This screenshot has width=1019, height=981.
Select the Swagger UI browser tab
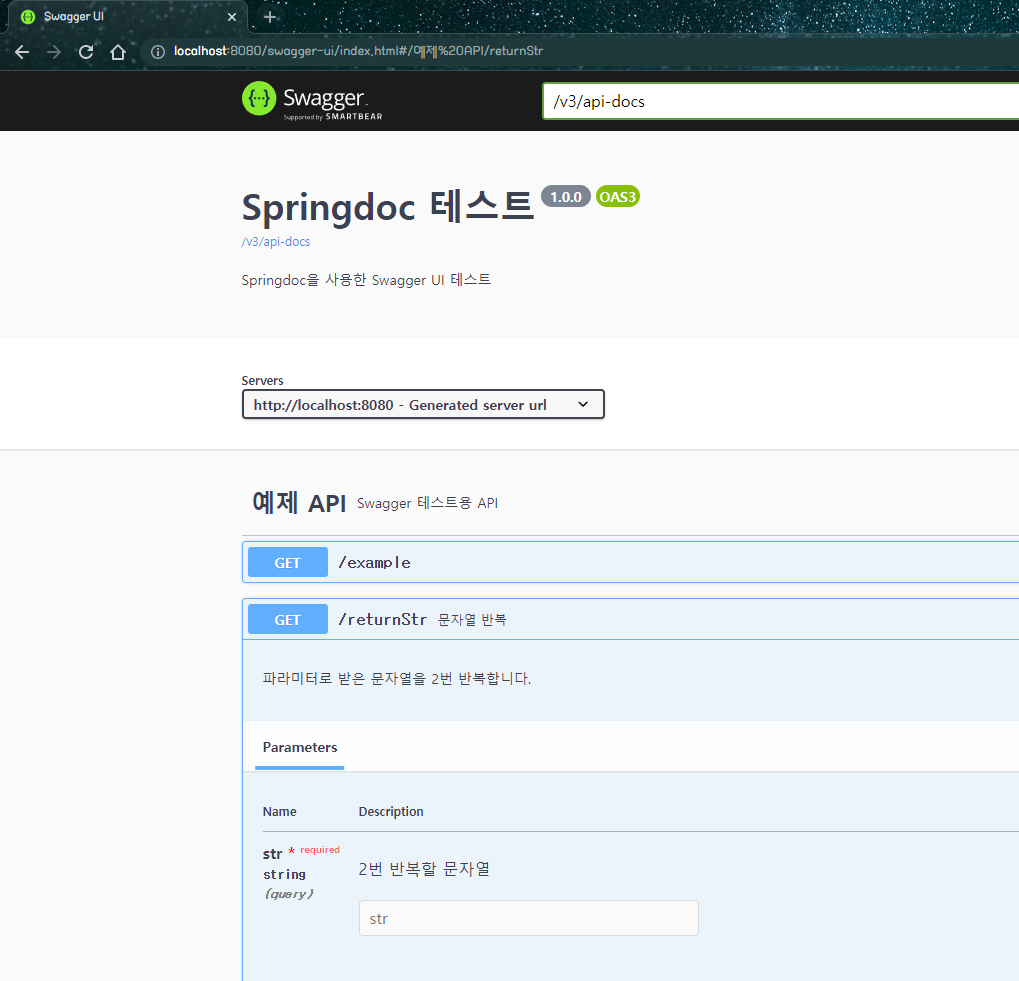click(127, 17)
